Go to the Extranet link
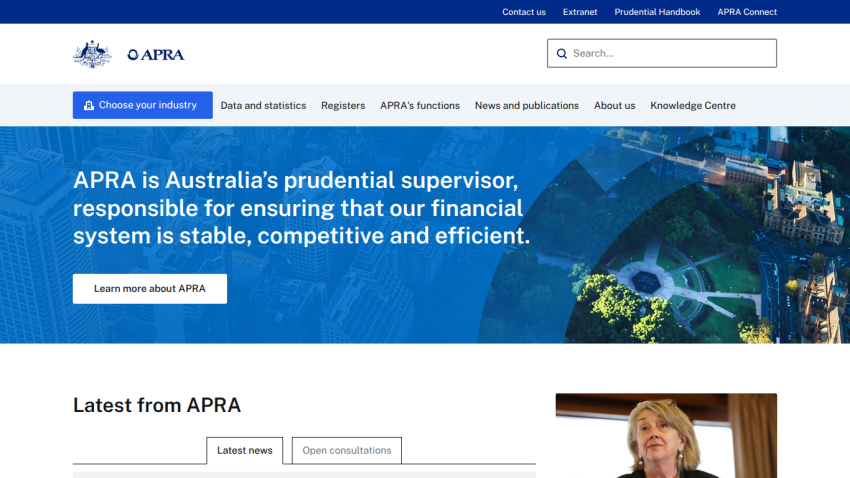This screenshot has width=850, height=478. [579, 12]
